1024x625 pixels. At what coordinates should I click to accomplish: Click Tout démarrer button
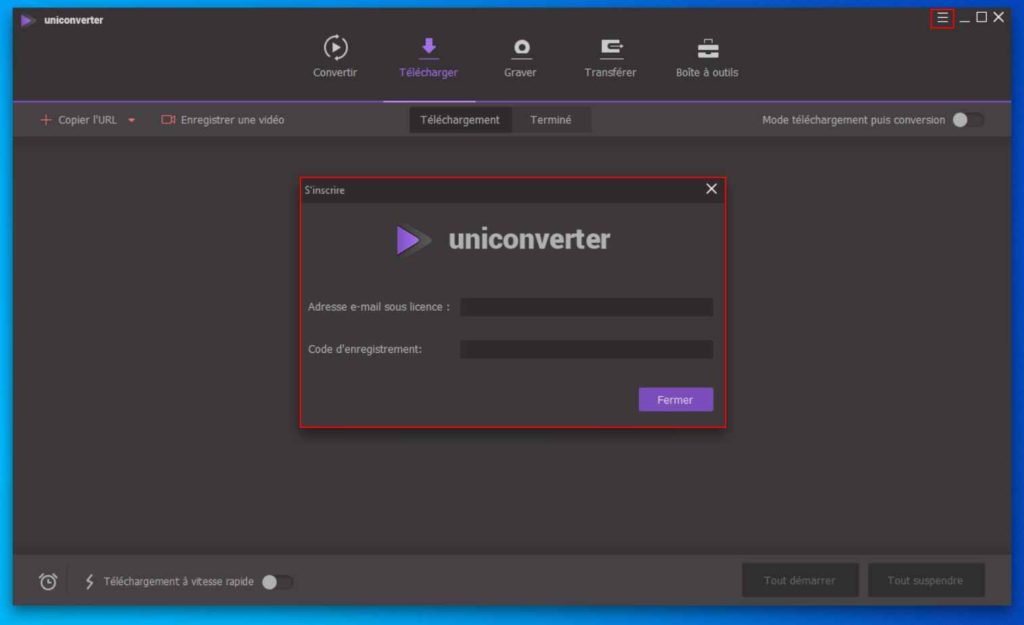pyautogui.click(x=800, y=580)
